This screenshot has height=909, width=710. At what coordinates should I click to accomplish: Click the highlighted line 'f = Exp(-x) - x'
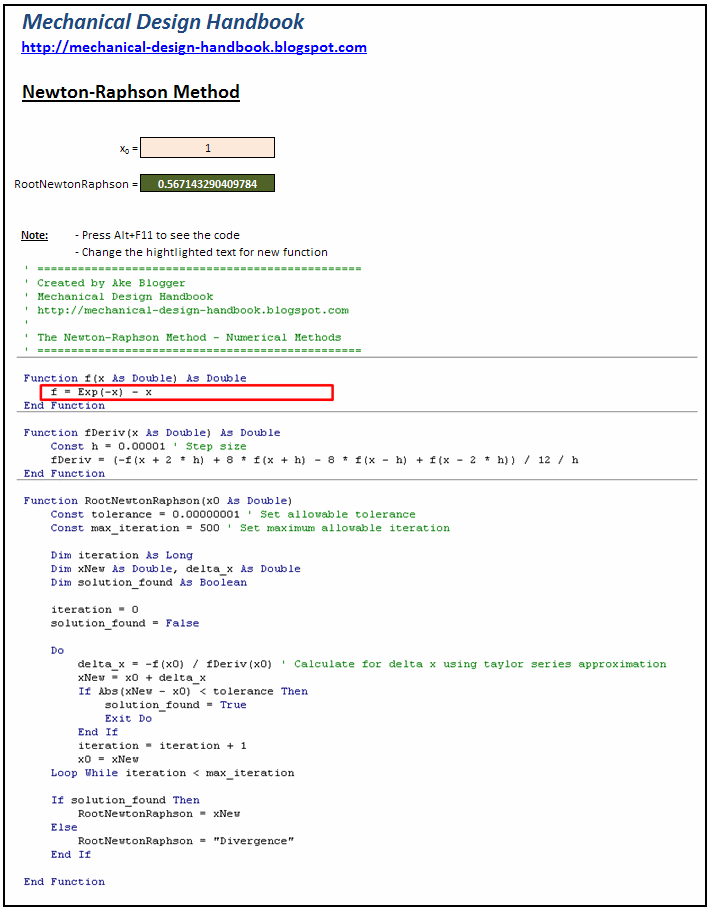click(x=187, y=392)
